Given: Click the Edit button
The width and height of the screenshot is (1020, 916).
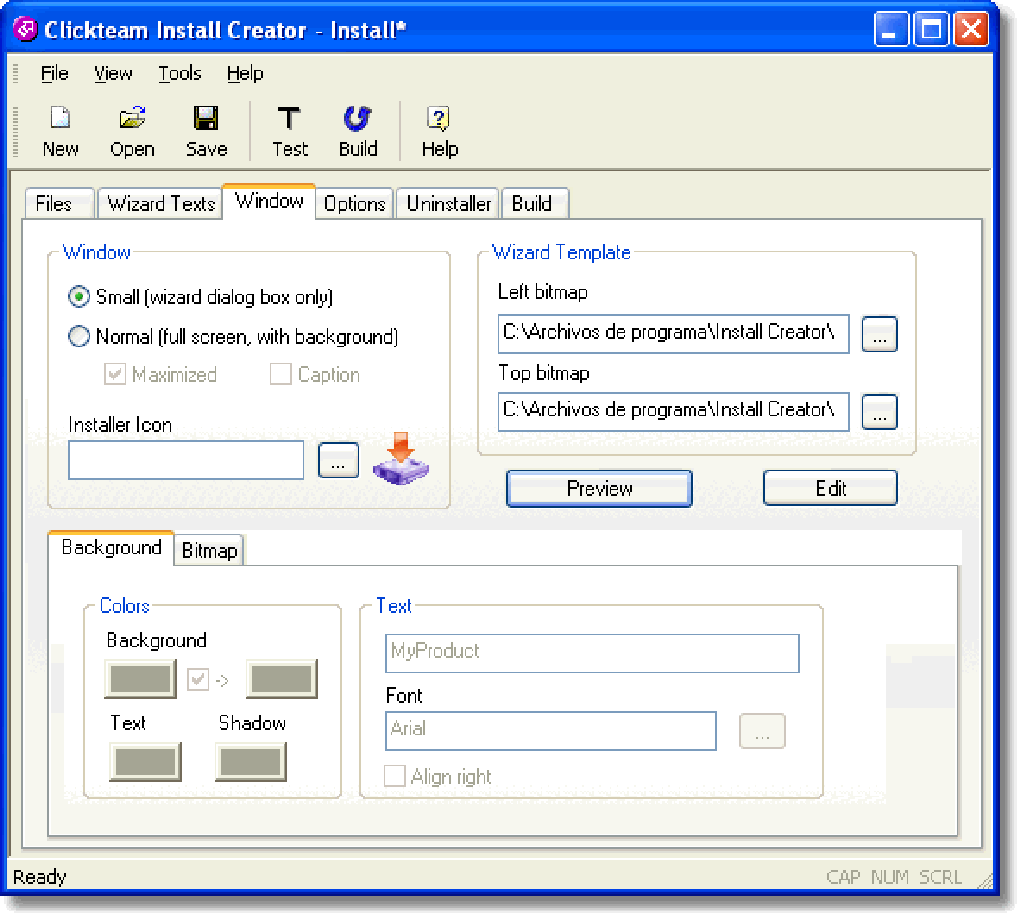Looking at the screenshot, I should 830,488.
